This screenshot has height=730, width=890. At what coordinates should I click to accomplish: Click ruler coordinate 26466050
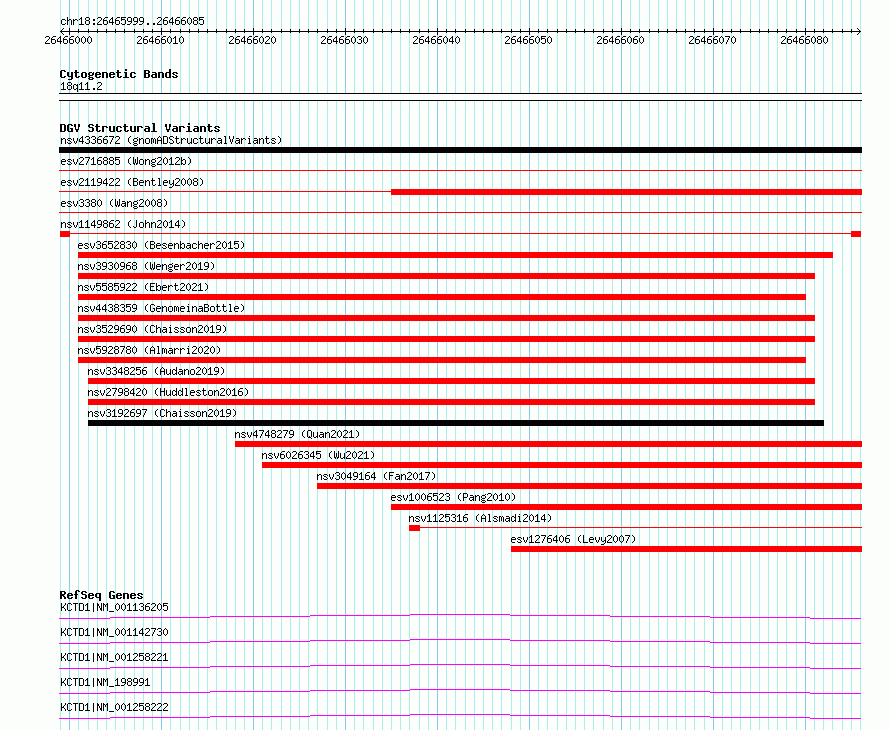coord(528,40)
